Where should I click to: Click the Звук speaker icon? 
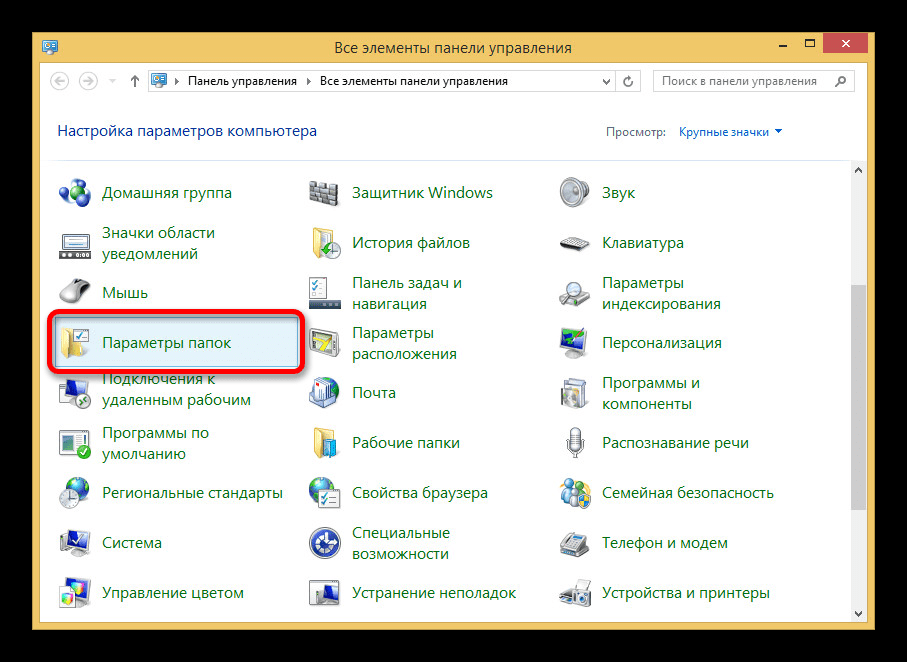click(575, 193)
